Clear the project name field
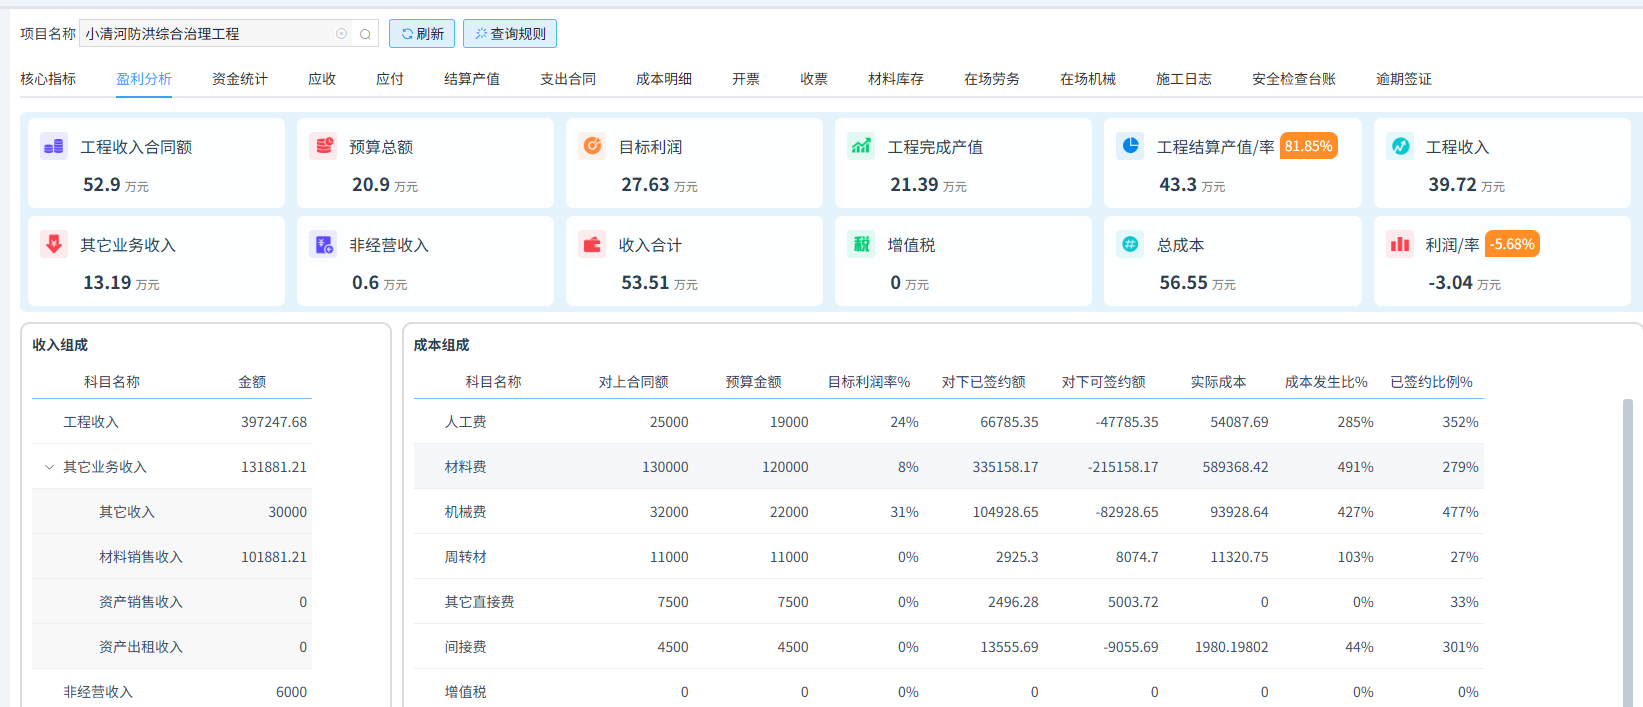The height and width of the screenshot is (707, 1643). point(341,34)
